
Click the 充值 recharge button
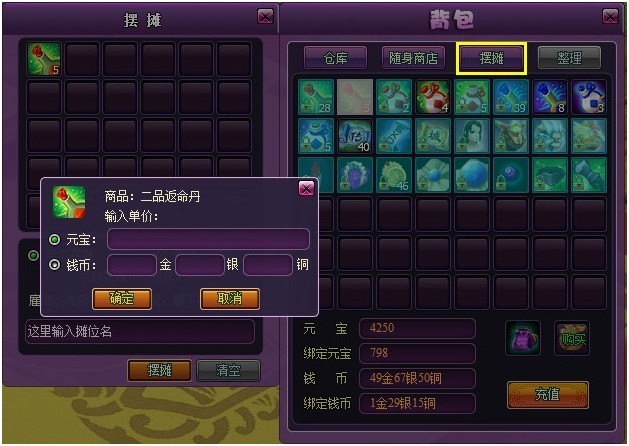point(548,395)
